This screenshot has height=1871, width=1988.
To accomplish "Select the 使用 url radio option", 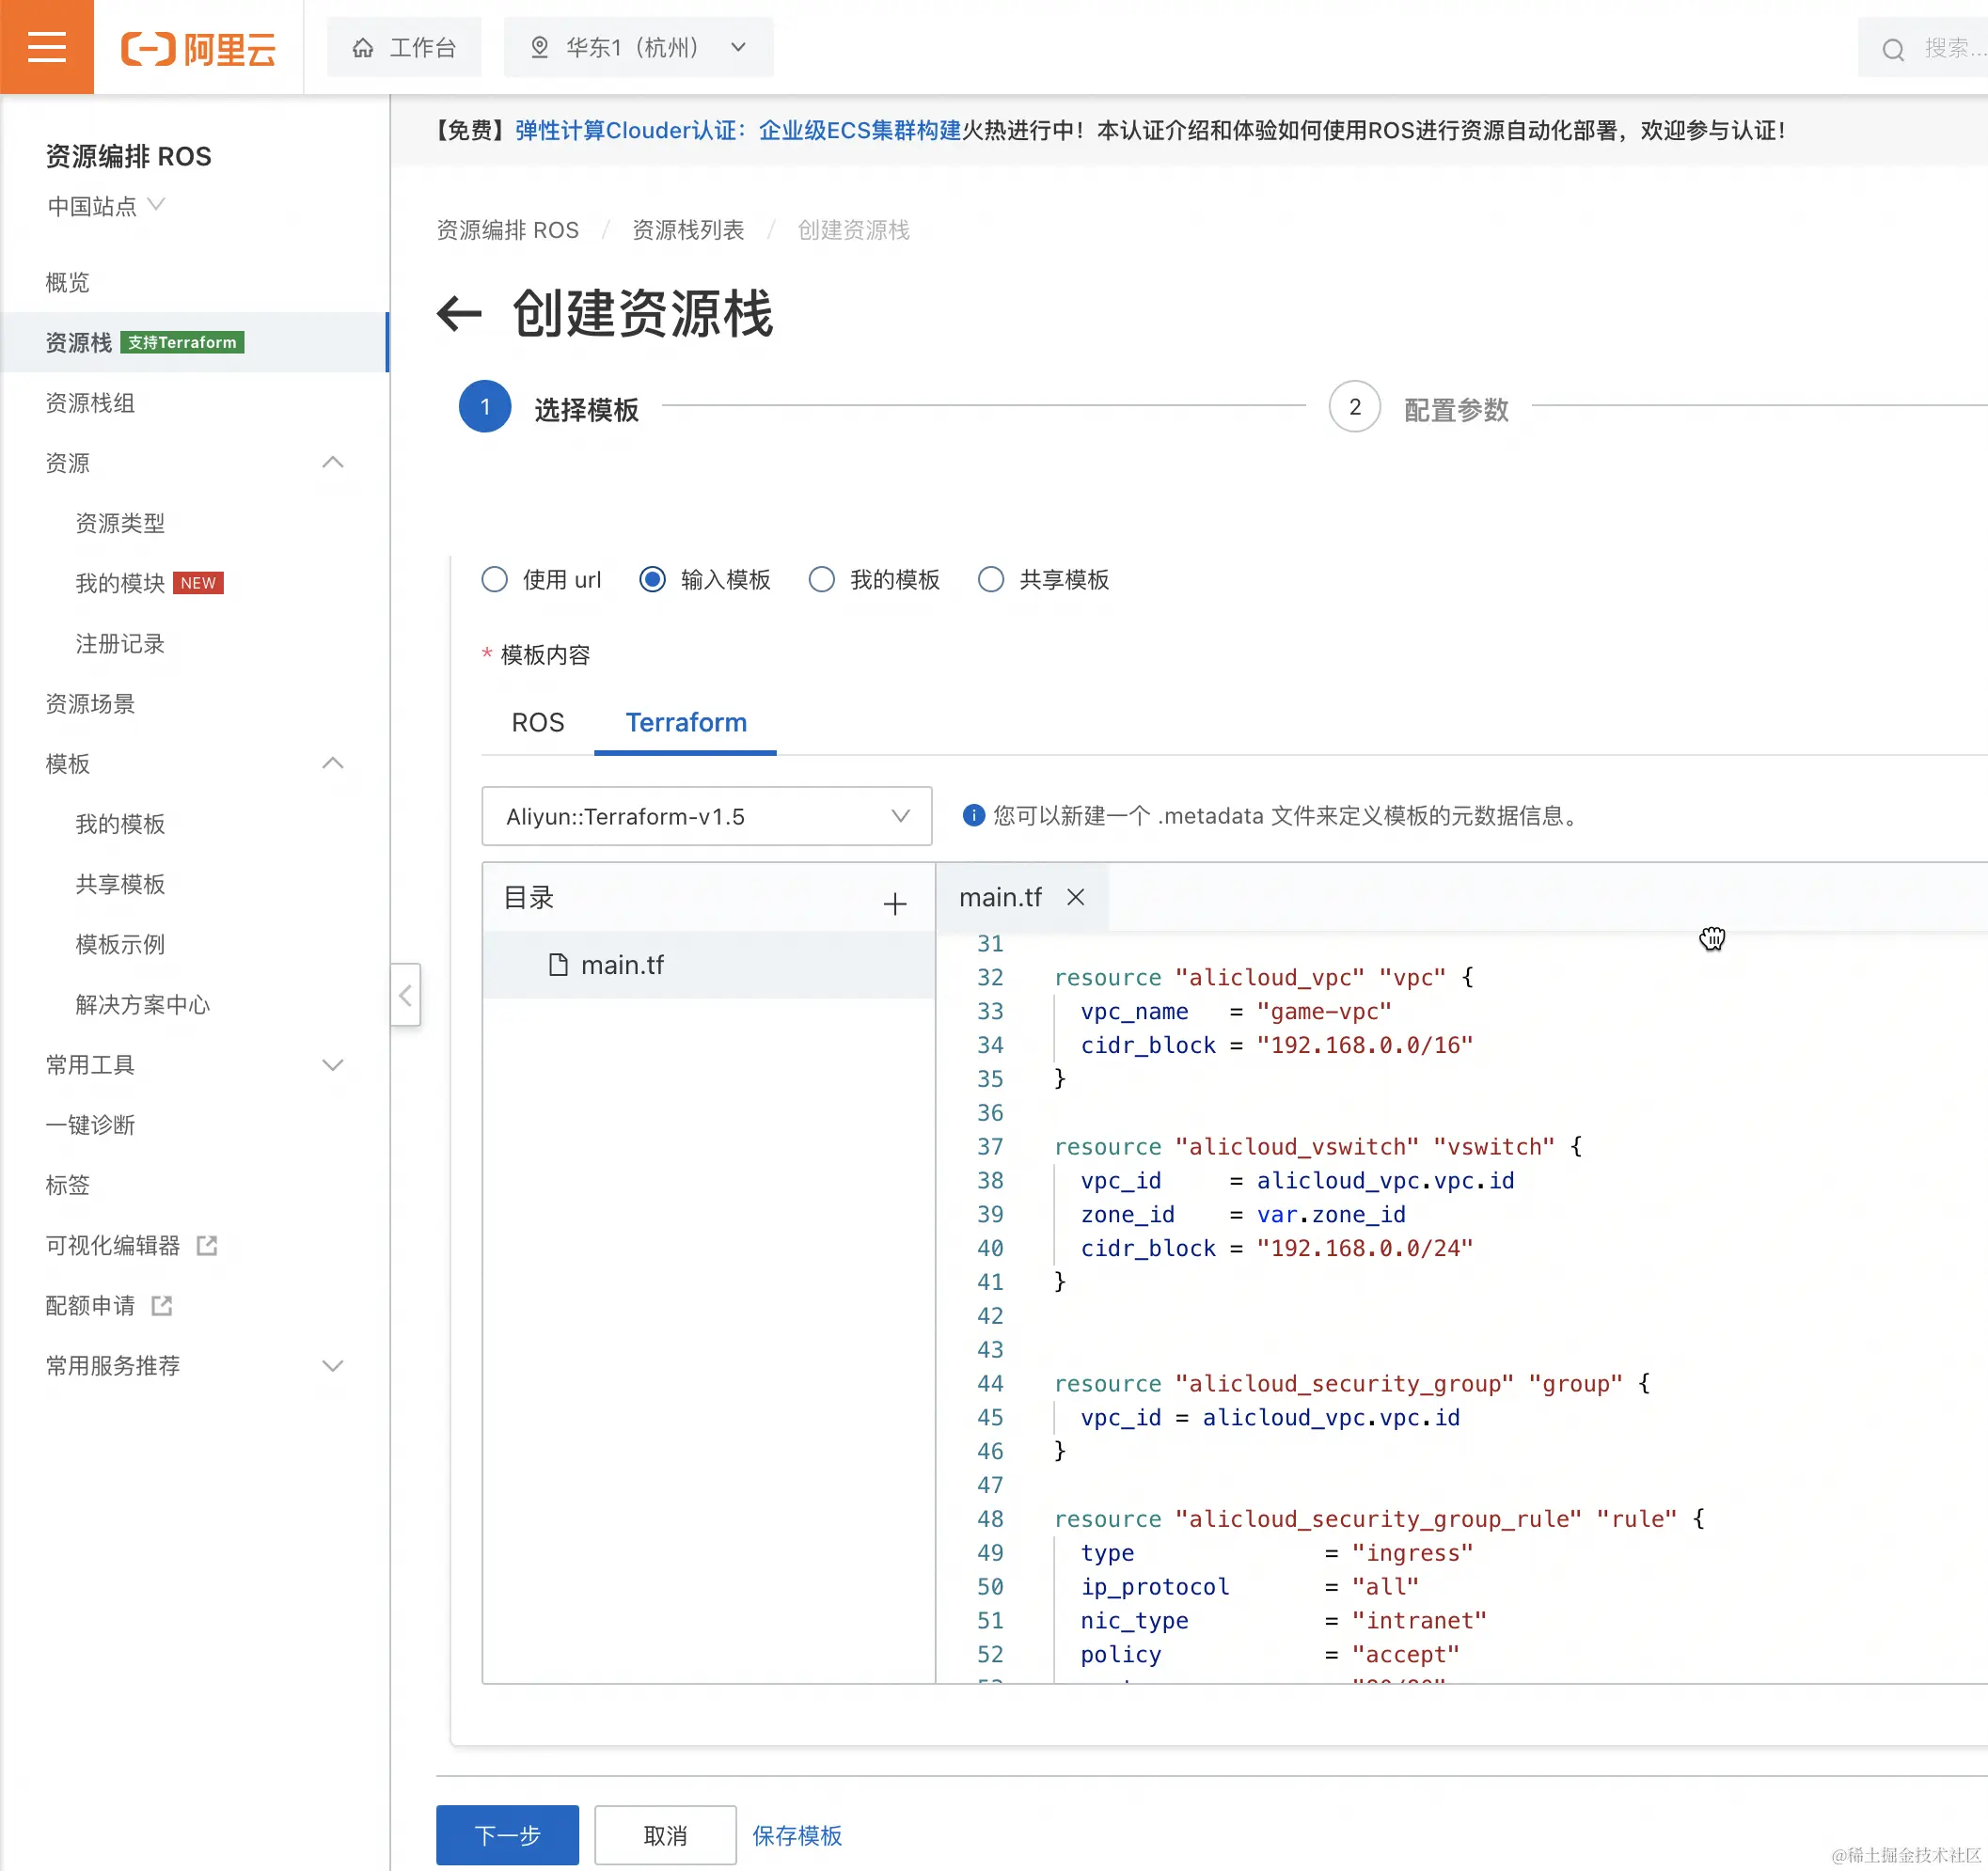I will (x=495, y=580).
